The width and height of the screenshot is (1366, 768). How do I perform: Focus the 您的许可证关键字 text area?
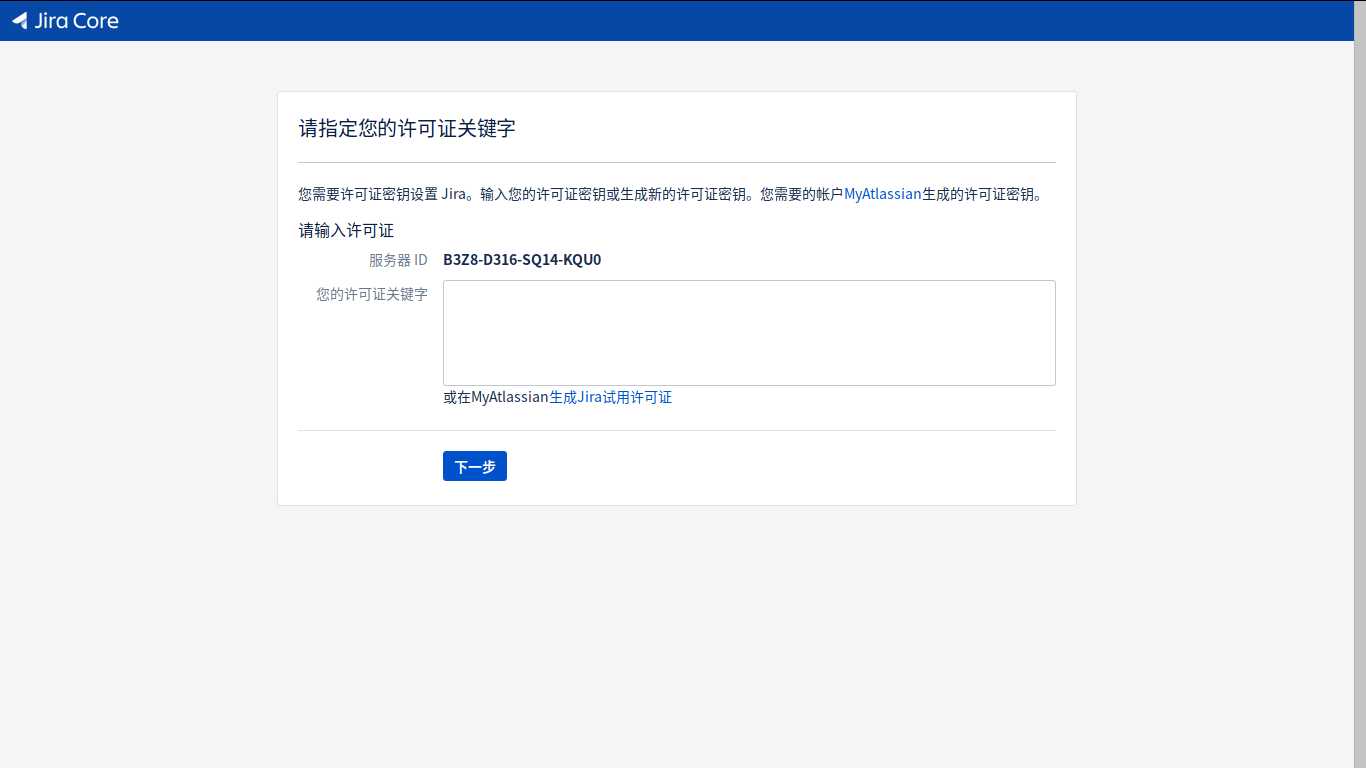click(x=749, y=333)
